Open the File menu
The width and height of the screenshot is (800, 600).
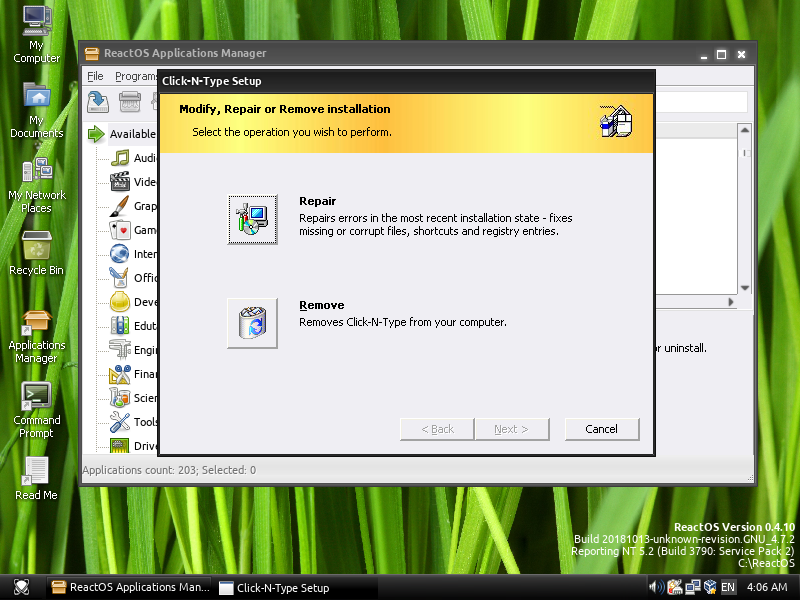click(x=95, y=76)
